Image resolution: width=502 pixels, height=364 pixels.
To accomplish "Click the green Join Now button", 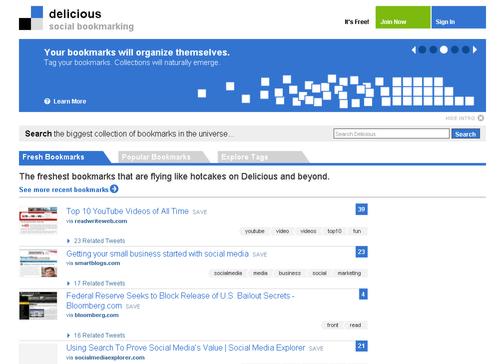I will pyautogui.click(x=403, y=17).
